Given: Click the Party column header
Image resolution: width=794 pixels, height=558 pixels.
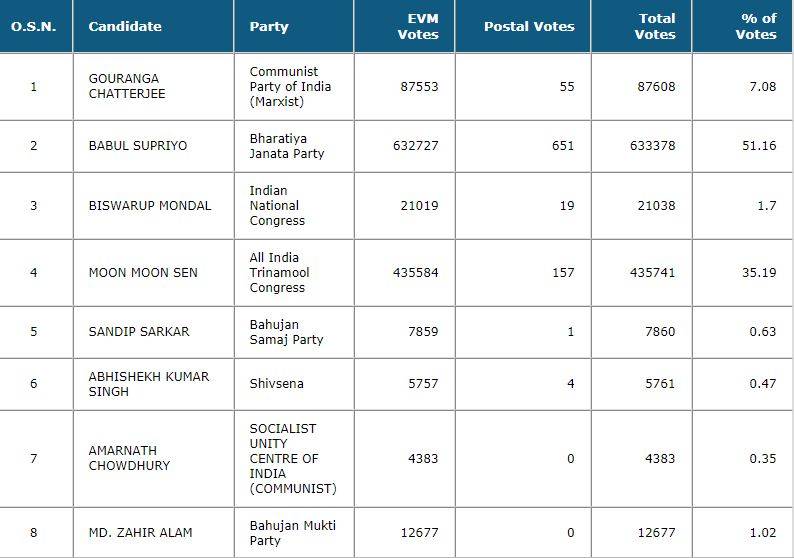Looking at the screenshot, I should pos(269,27).
